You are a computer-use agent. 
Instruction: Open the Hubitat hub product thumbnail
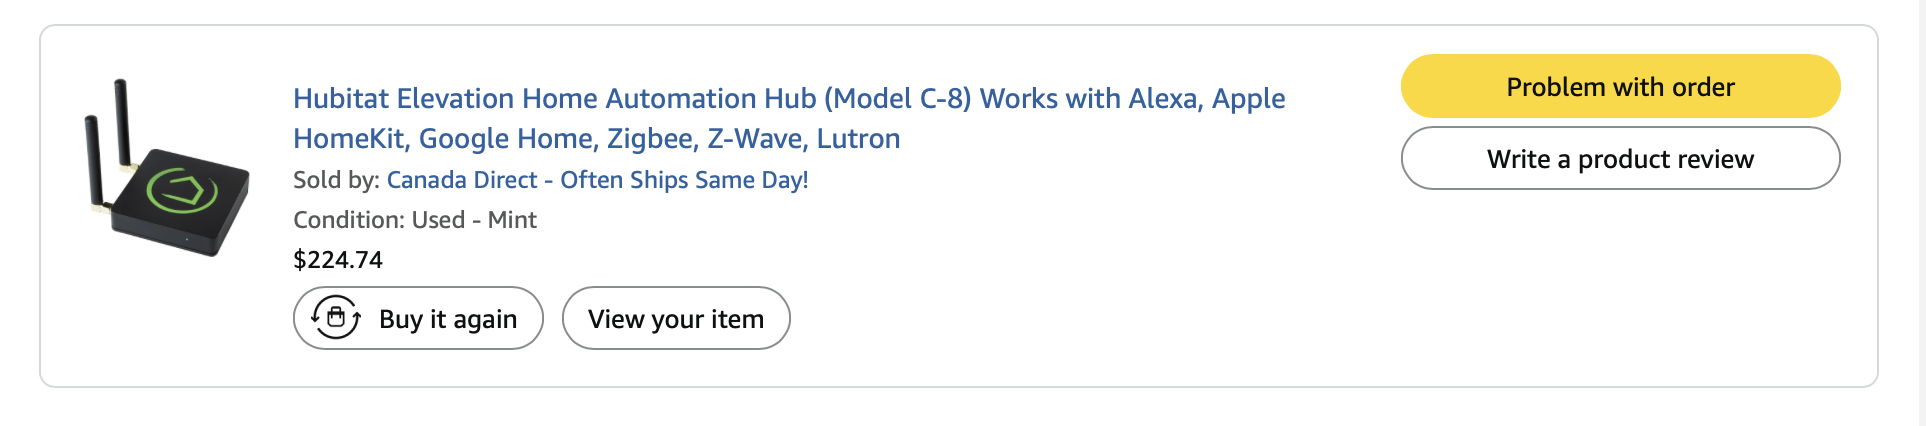point(167,167)
